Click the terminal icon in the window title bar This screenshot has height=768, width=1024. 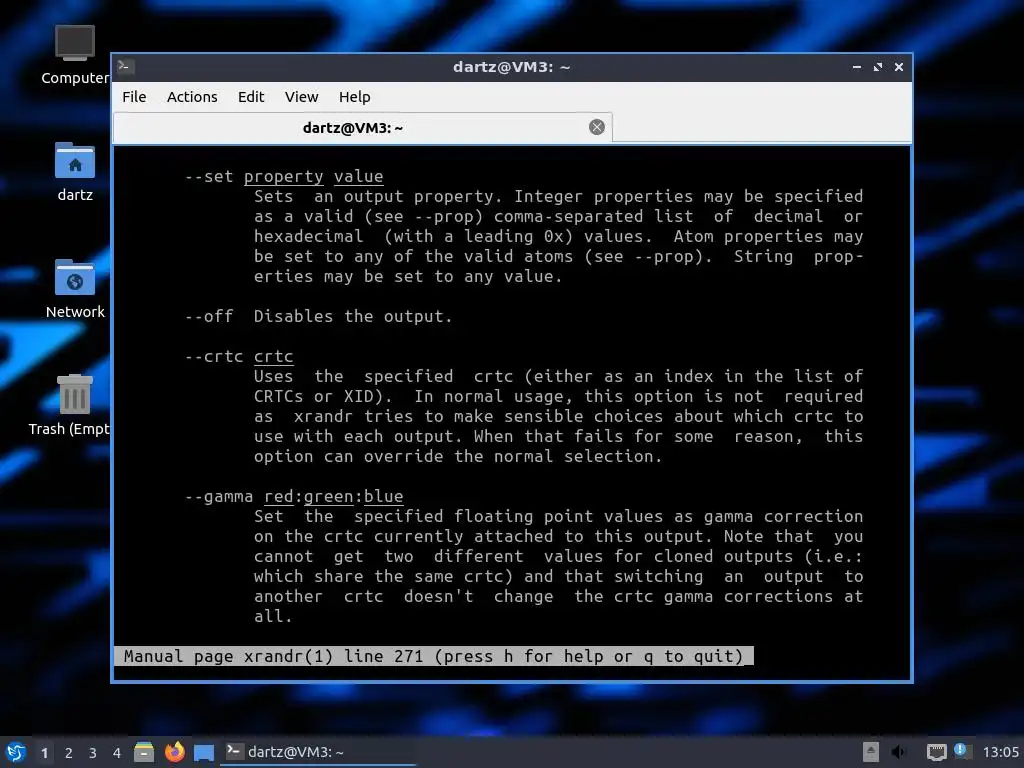pos(125,67)
